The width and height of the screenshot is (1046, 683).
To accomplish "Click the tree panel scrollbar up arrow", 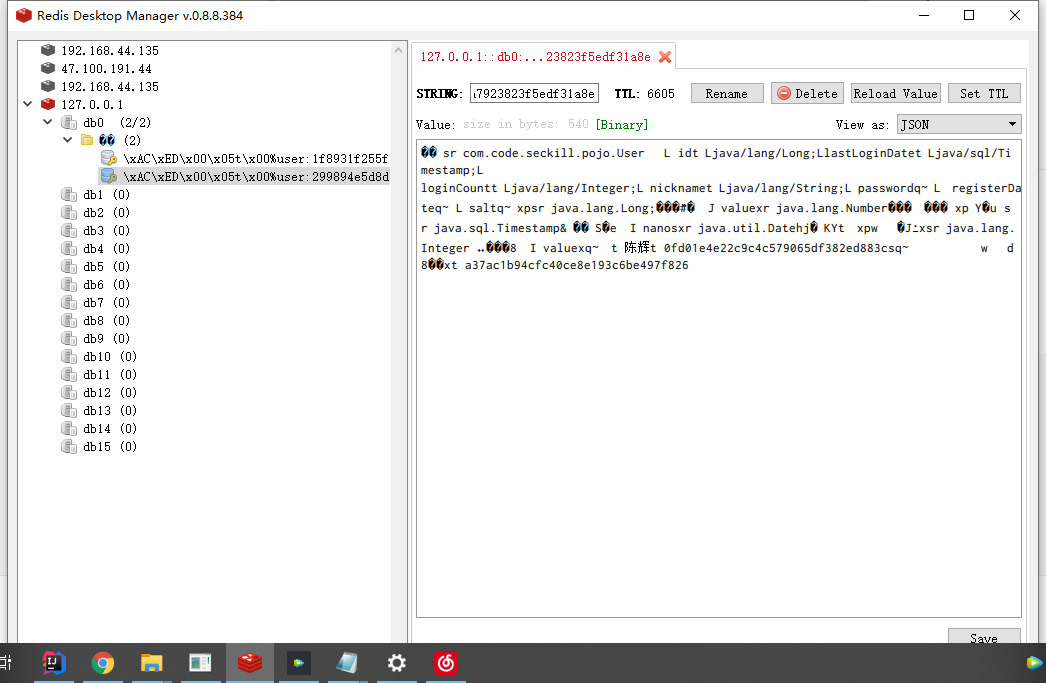I will pos(398,50).
